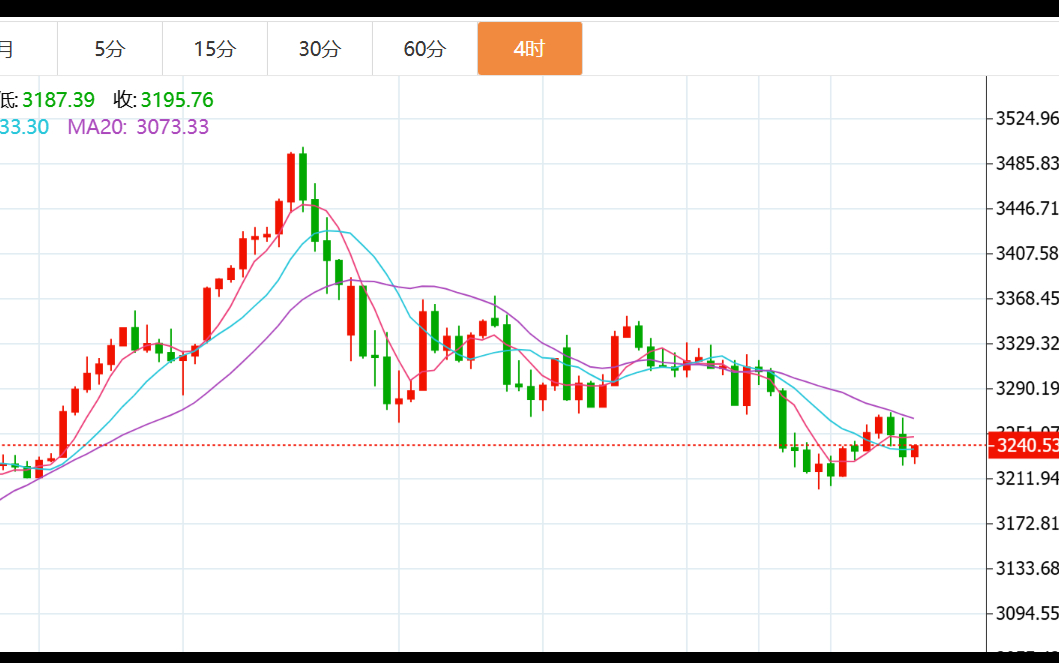Click the highlighted 4时 tab
Viewport: 1059px width, 663px height.
point(530,49)
